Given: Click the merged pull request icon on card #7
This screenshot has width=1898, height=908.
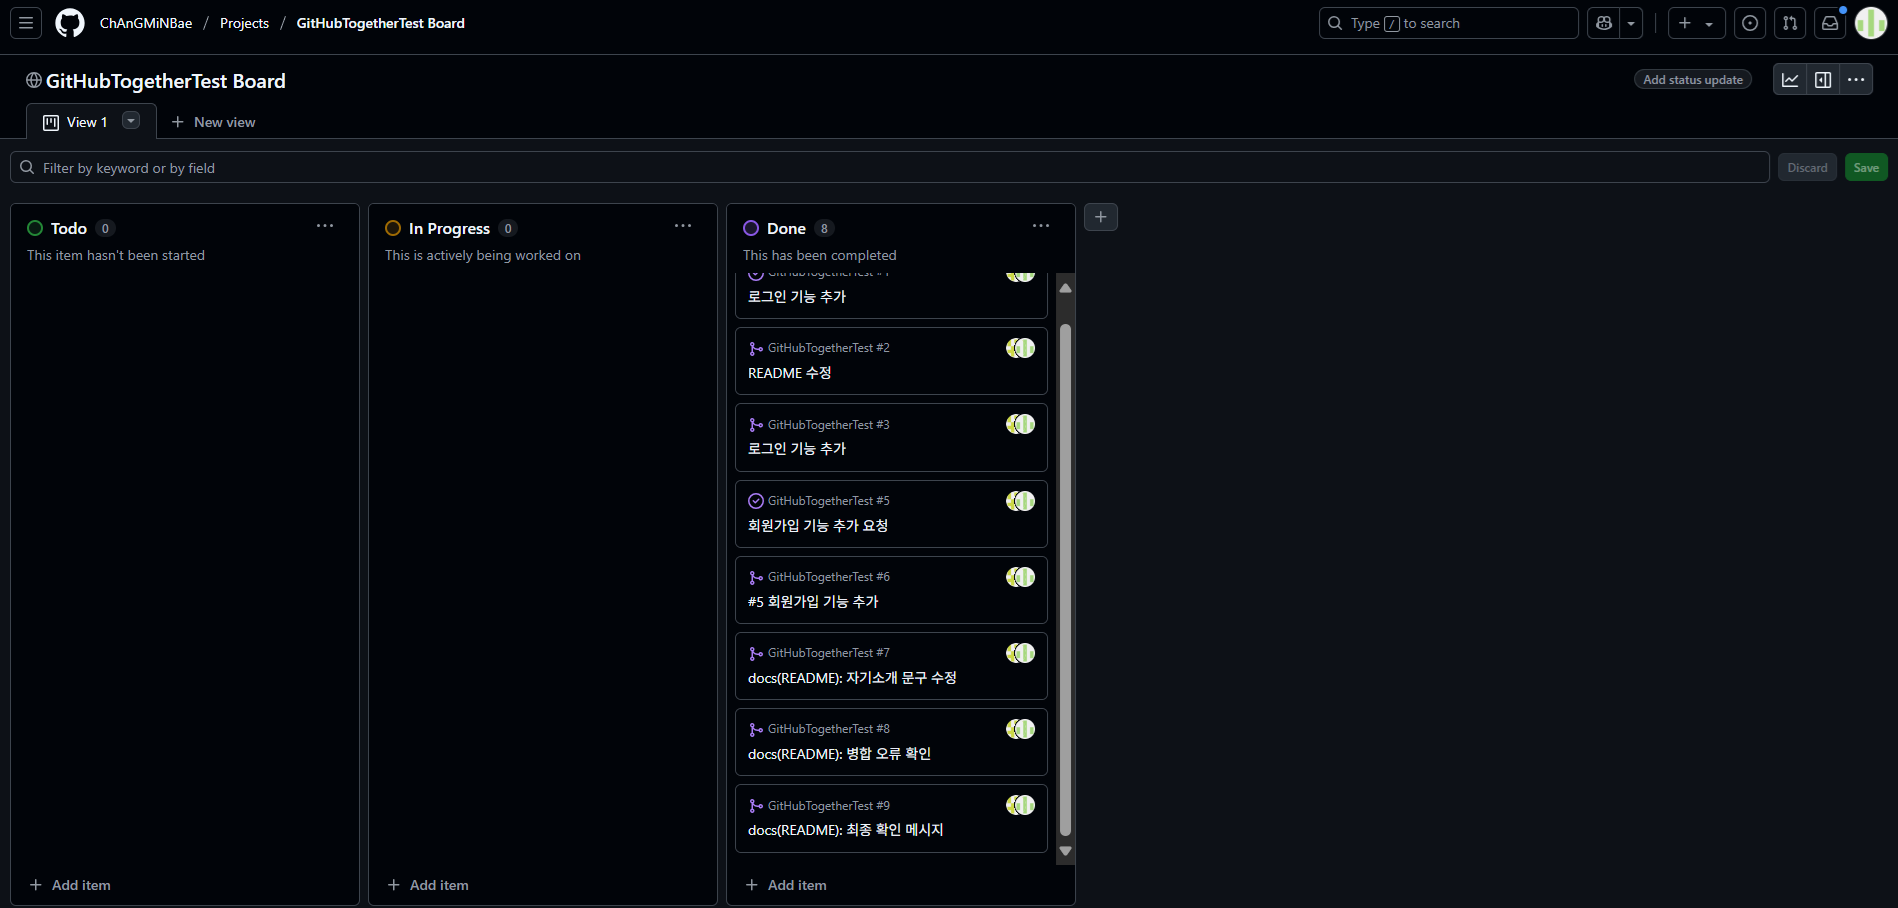Looking at the screenshot, I should [x=756, y=654].
